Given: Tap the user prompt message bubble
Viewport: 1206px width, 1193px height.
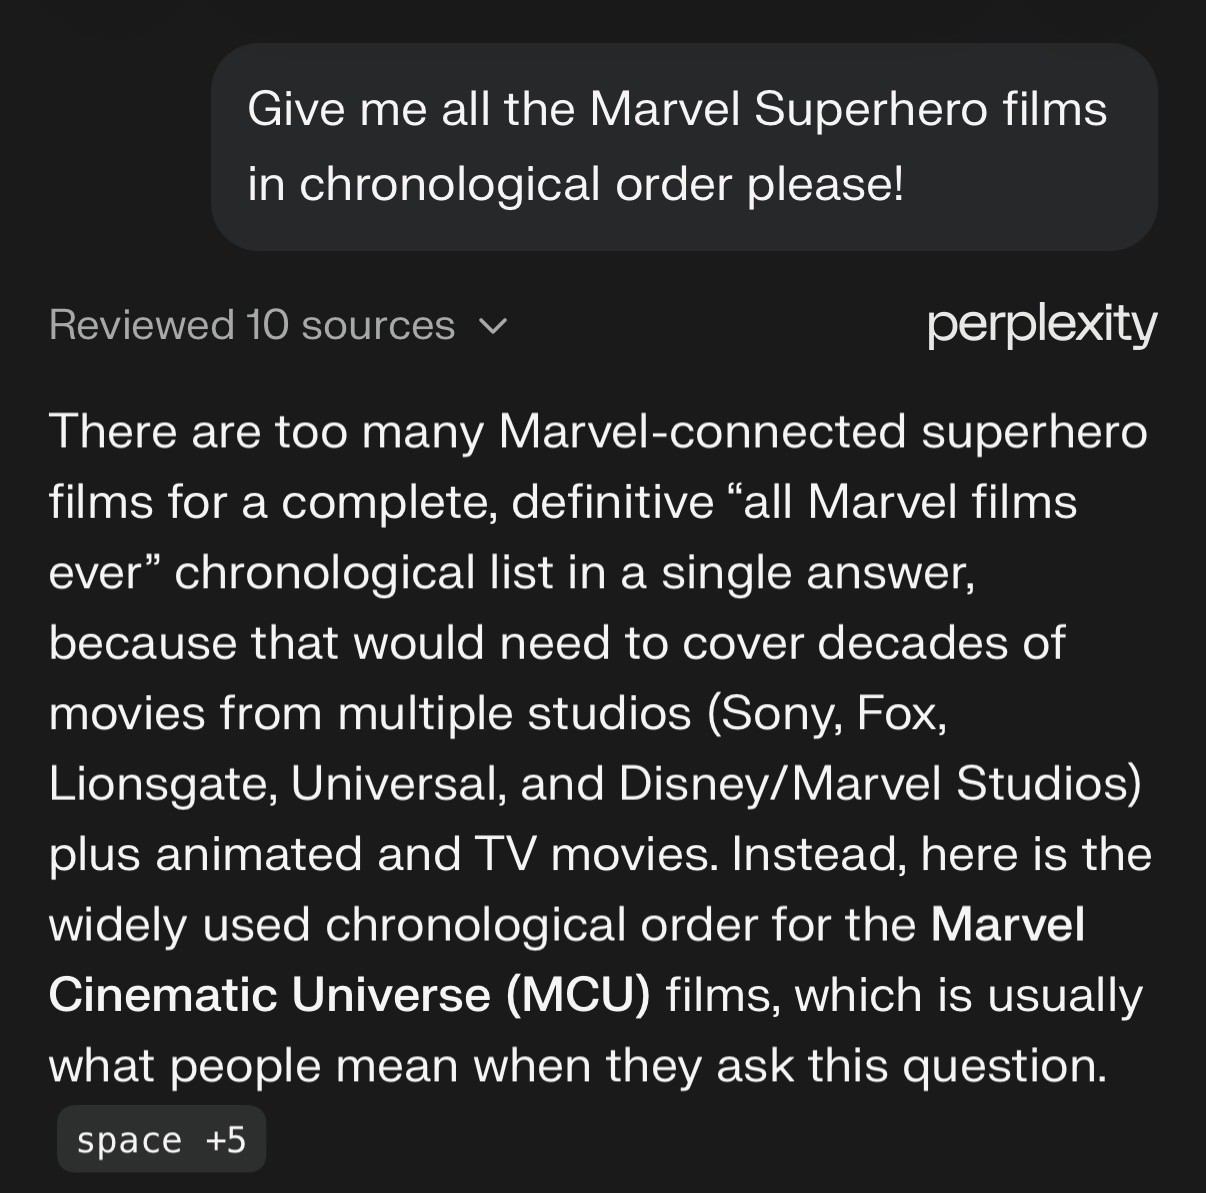Looking at the screenshot, I should point(684,147).
